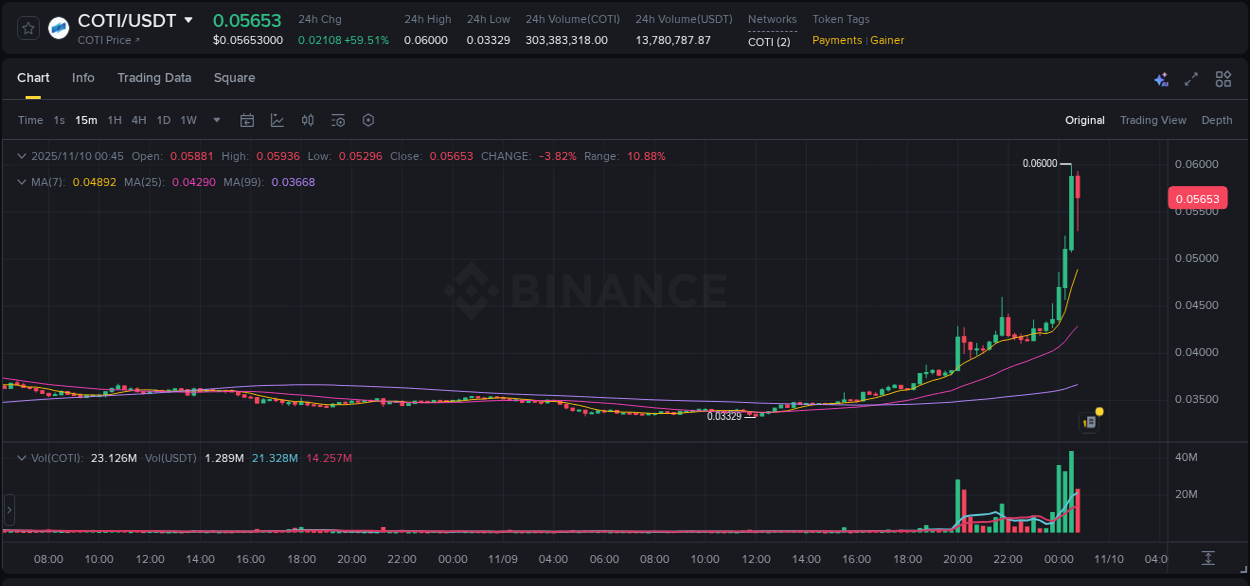Expand chart to fullscreen view
The width and height of the screenshot is (1250, 586).
point(1191,78)
